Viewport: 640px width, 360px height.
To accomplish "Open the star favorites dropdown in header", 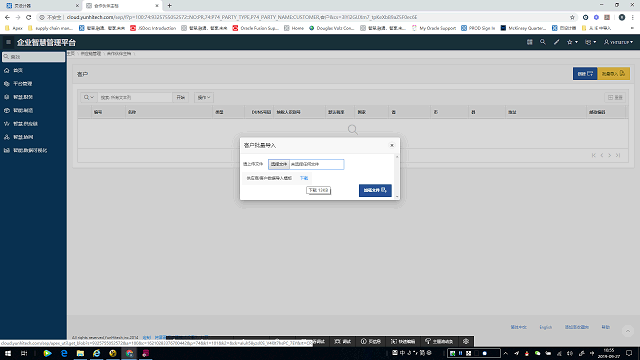I will [572, 42].
